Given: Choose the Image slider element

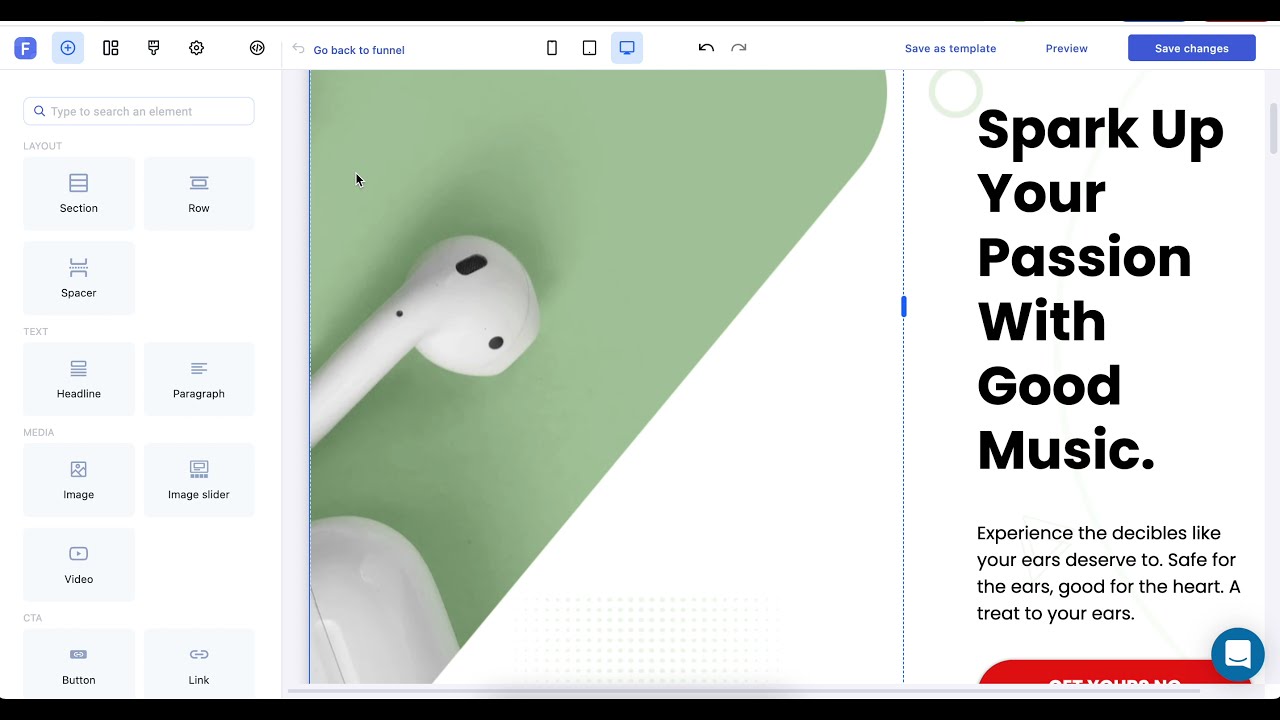Looking at the screenshot, I should (199, 479).
